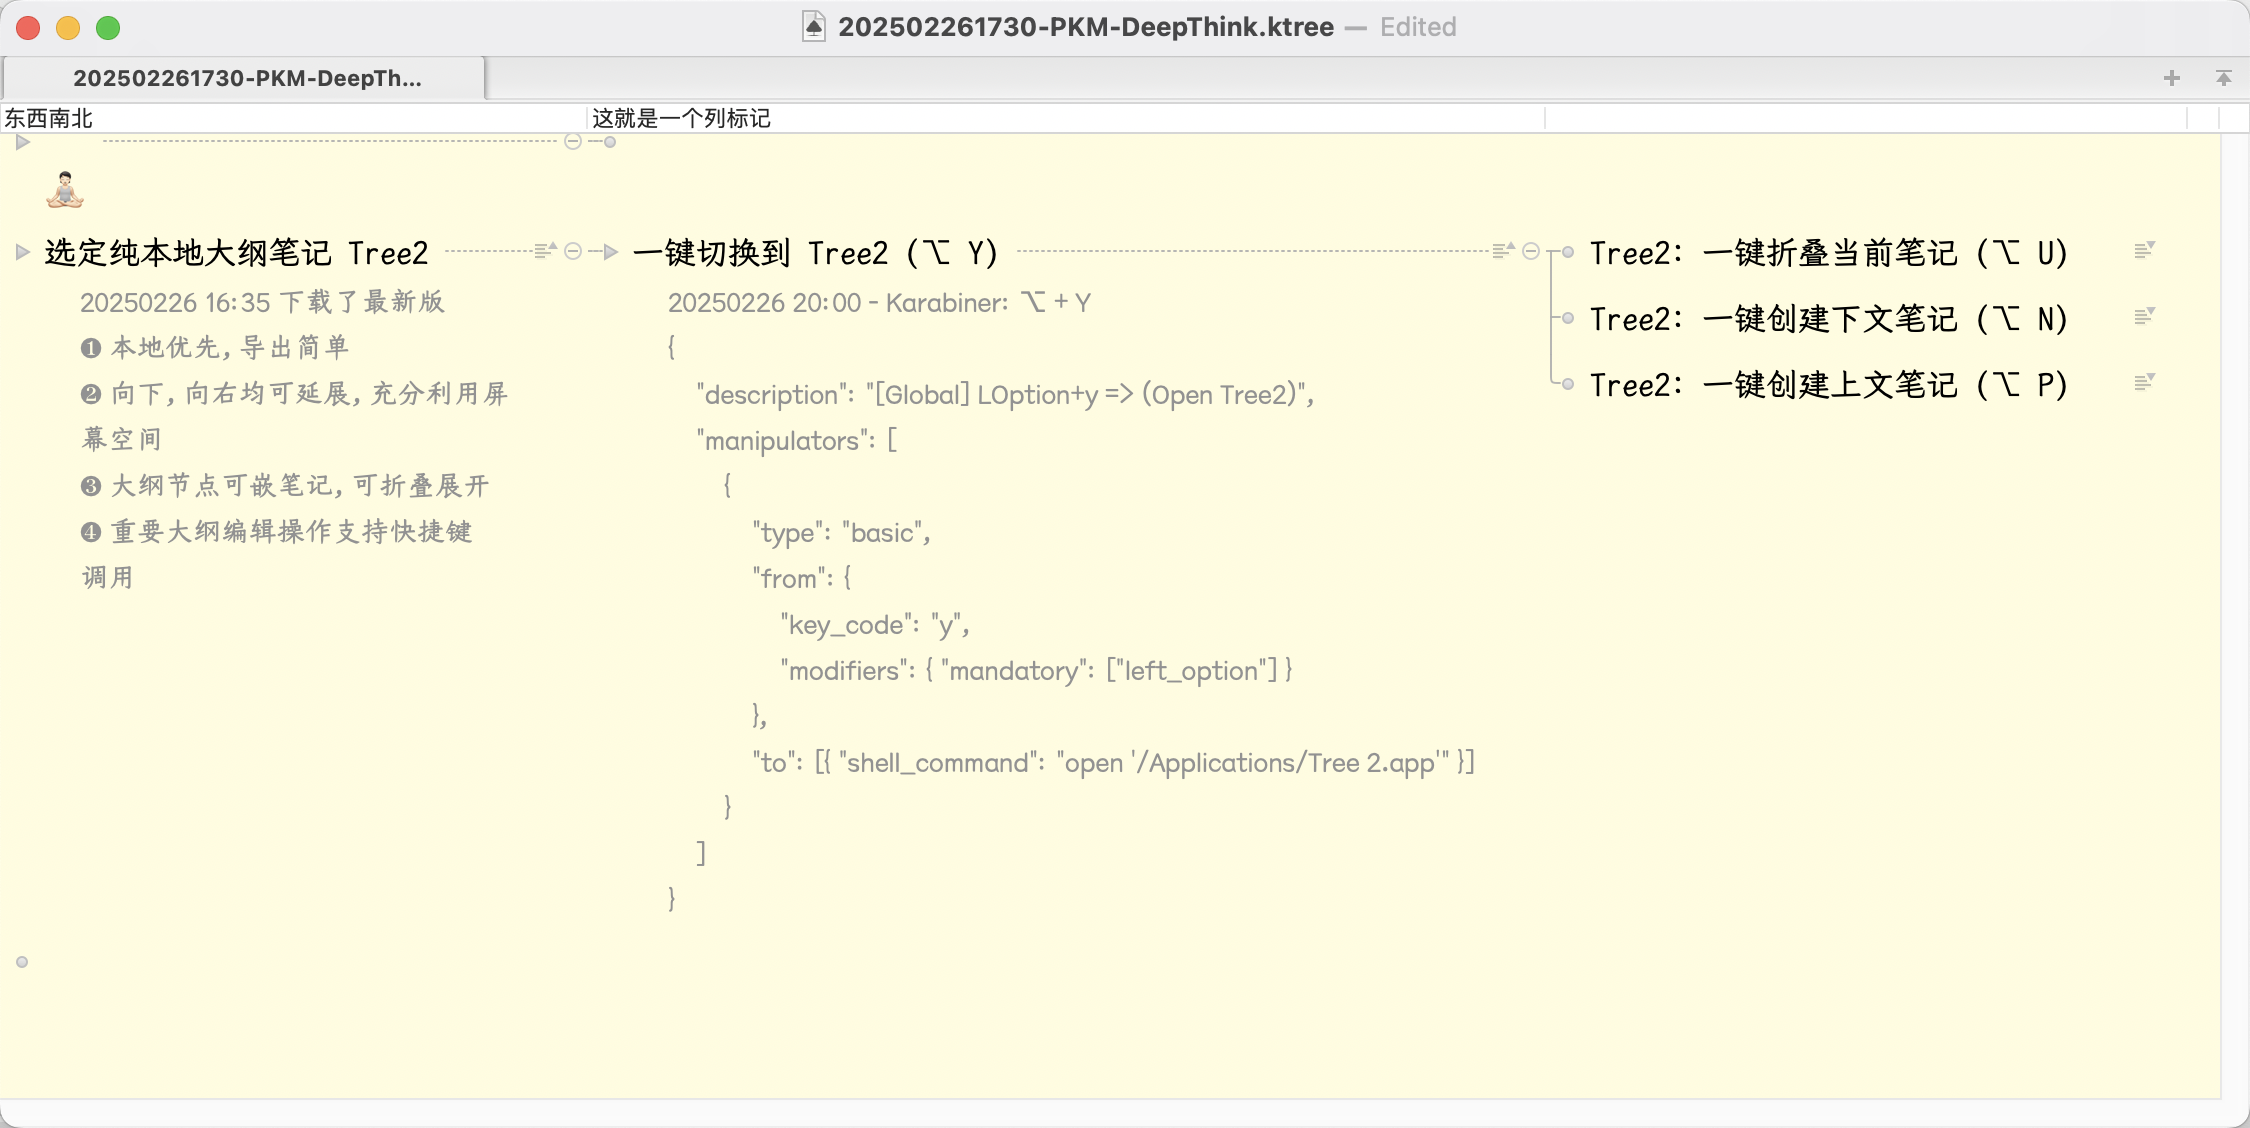Click disclosure triangle left of 选定纯本地大纲笔记 Tree2
The width and height of the screenshot is (2250, 1128).
click(22, 251)
